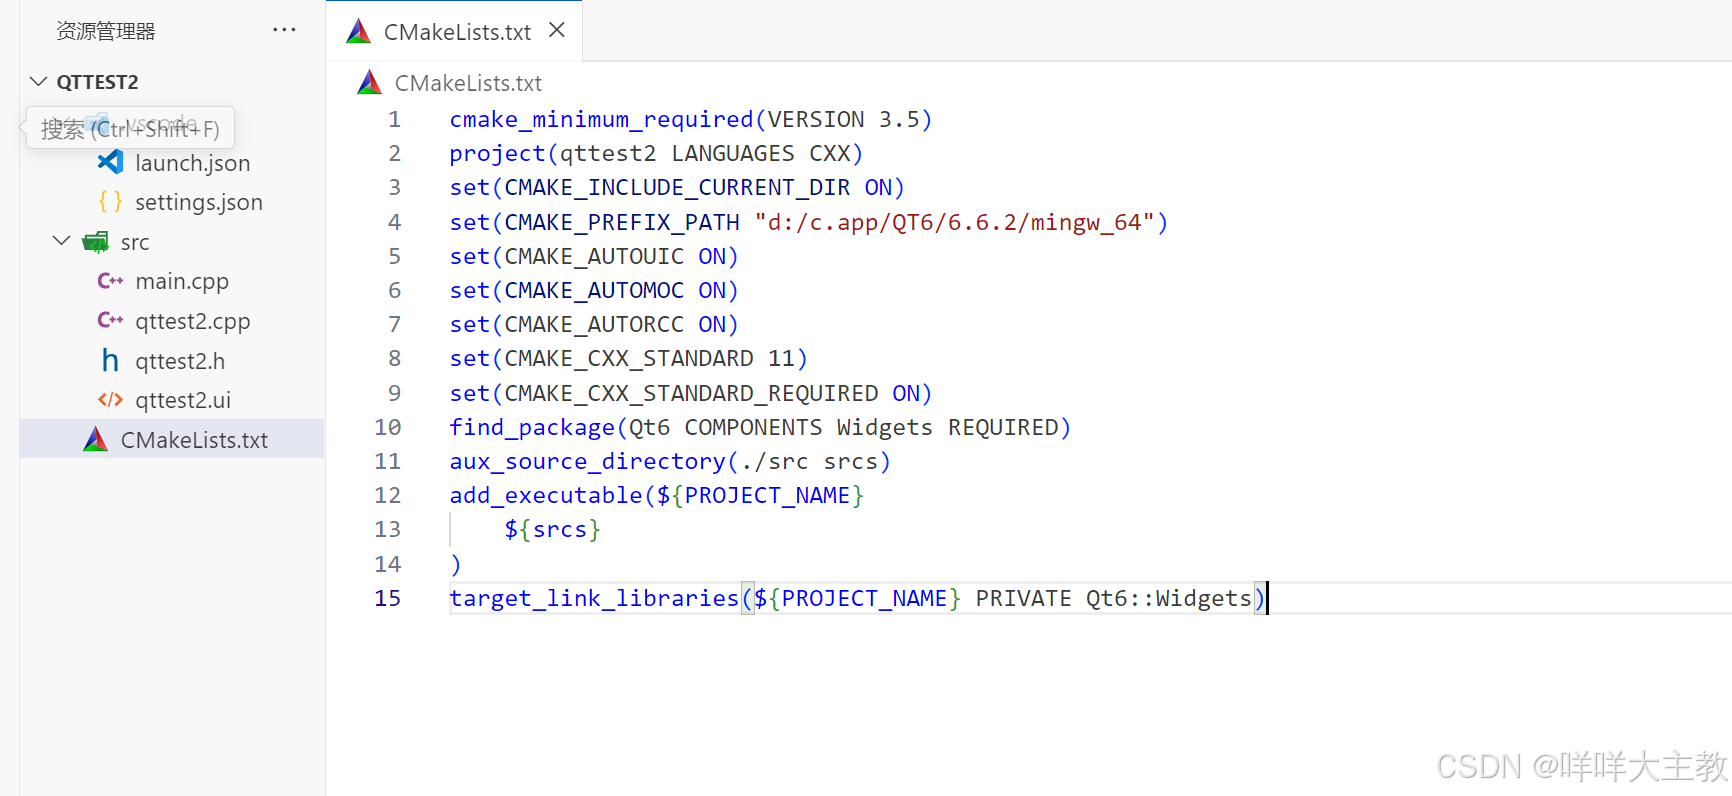Click CMAKE_PREFIX_PATH in line 4
Viewport: 1732px width, 796px height.
pyautogui.click(x=622, y=222)
